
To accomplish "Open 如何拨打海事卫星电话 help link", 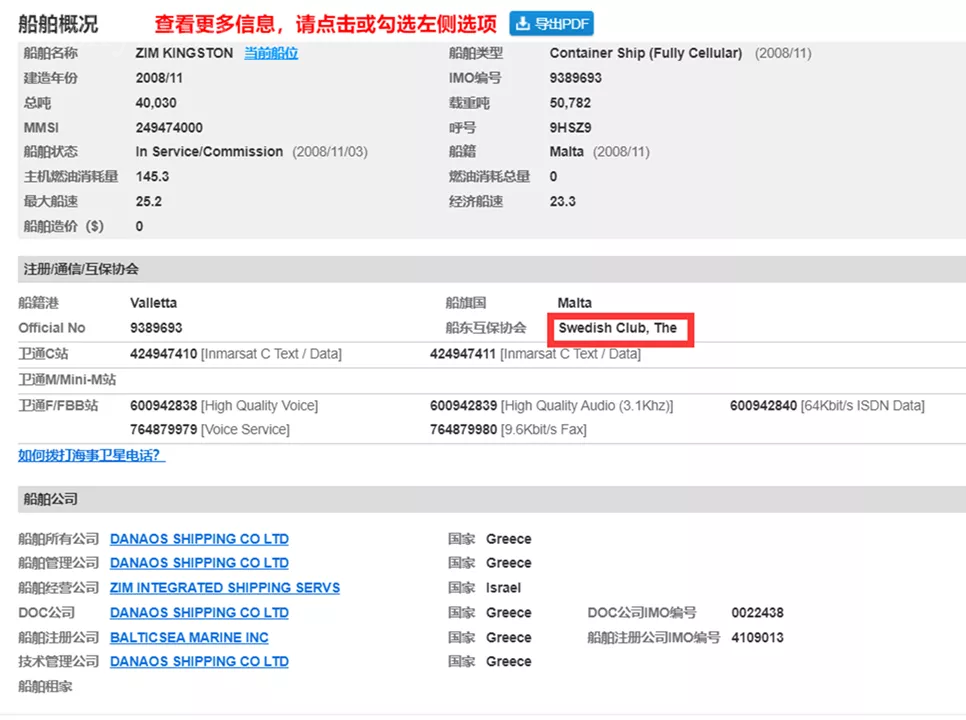I will coord(91,455).
